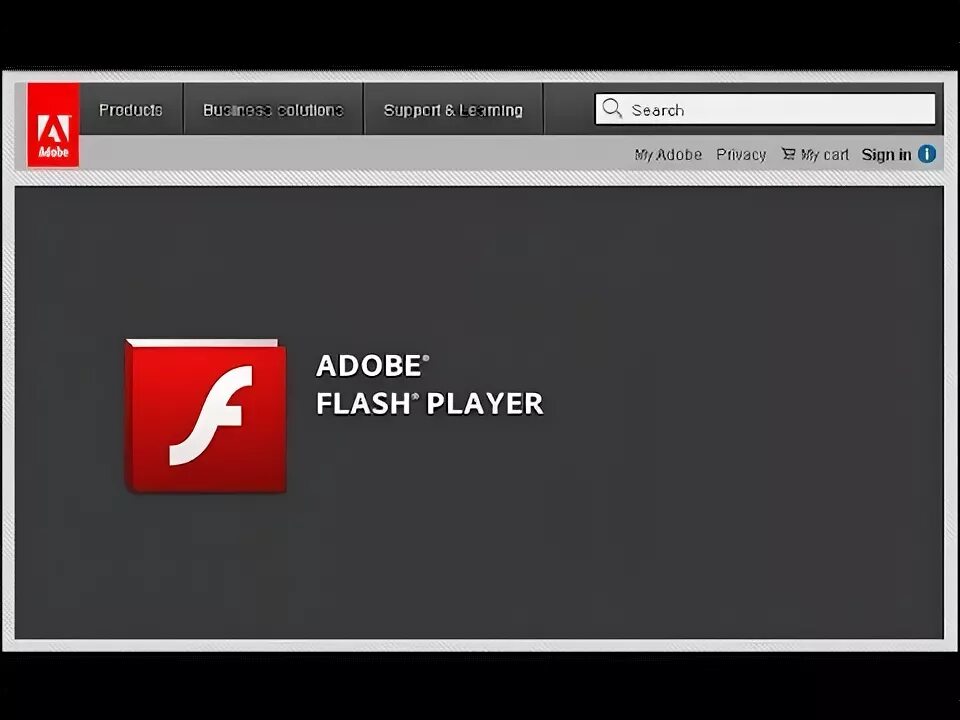The height and width of the screenshot is (720, 960).
Task: Click the blue info icon
Action: [927, 154]
